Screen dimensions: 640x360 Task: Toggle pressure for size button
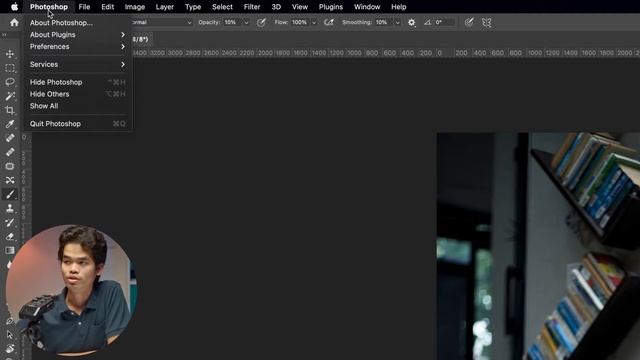469,22
